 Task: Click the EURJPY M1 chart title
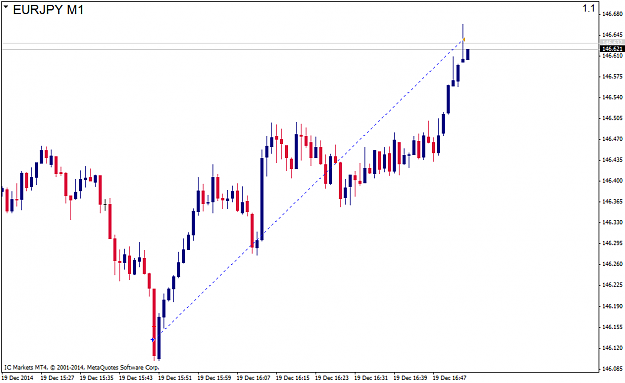click(48, 10)
